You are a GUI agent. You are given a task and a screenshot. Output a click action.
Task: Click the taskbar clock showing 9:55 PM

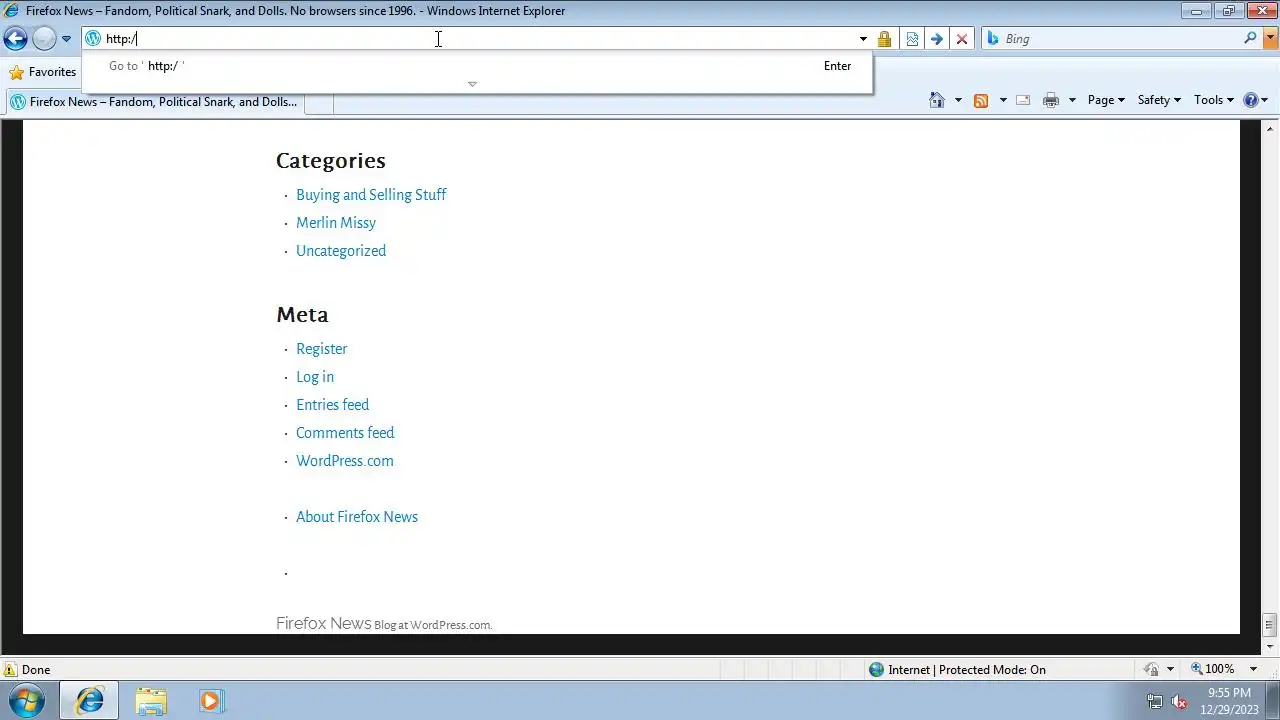[1229, 701]
